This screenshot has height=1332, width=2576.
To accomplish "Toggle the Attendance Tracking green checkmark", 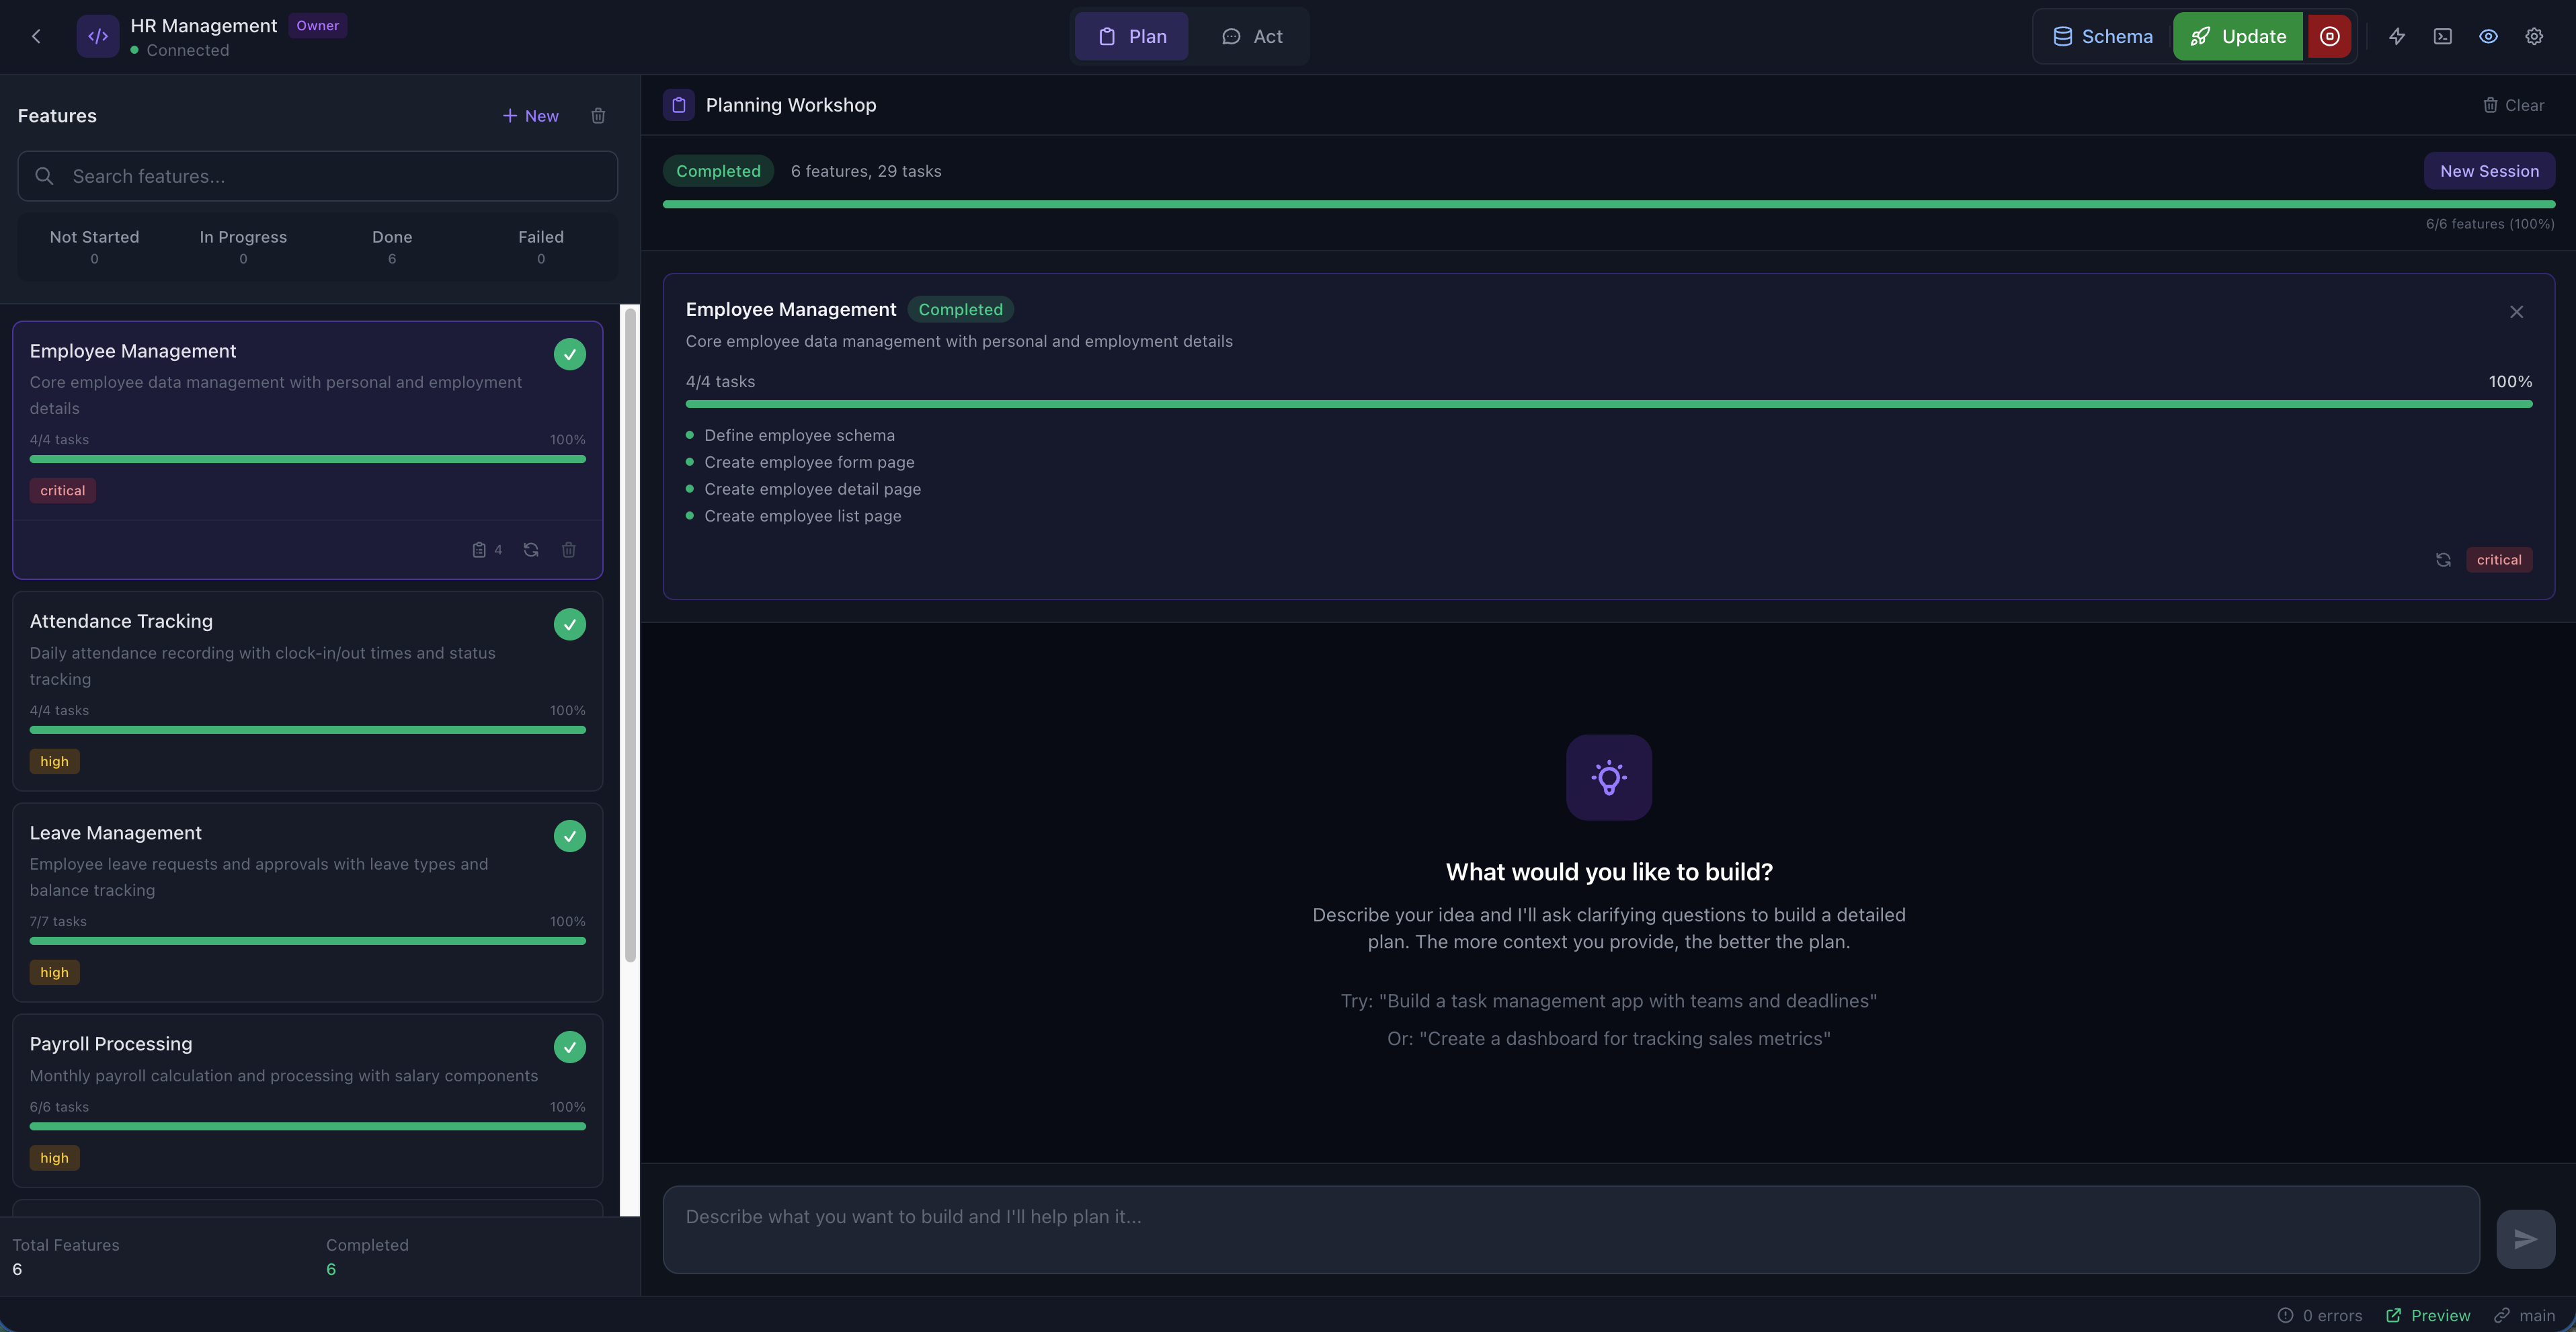I will [x=570, y=624].
